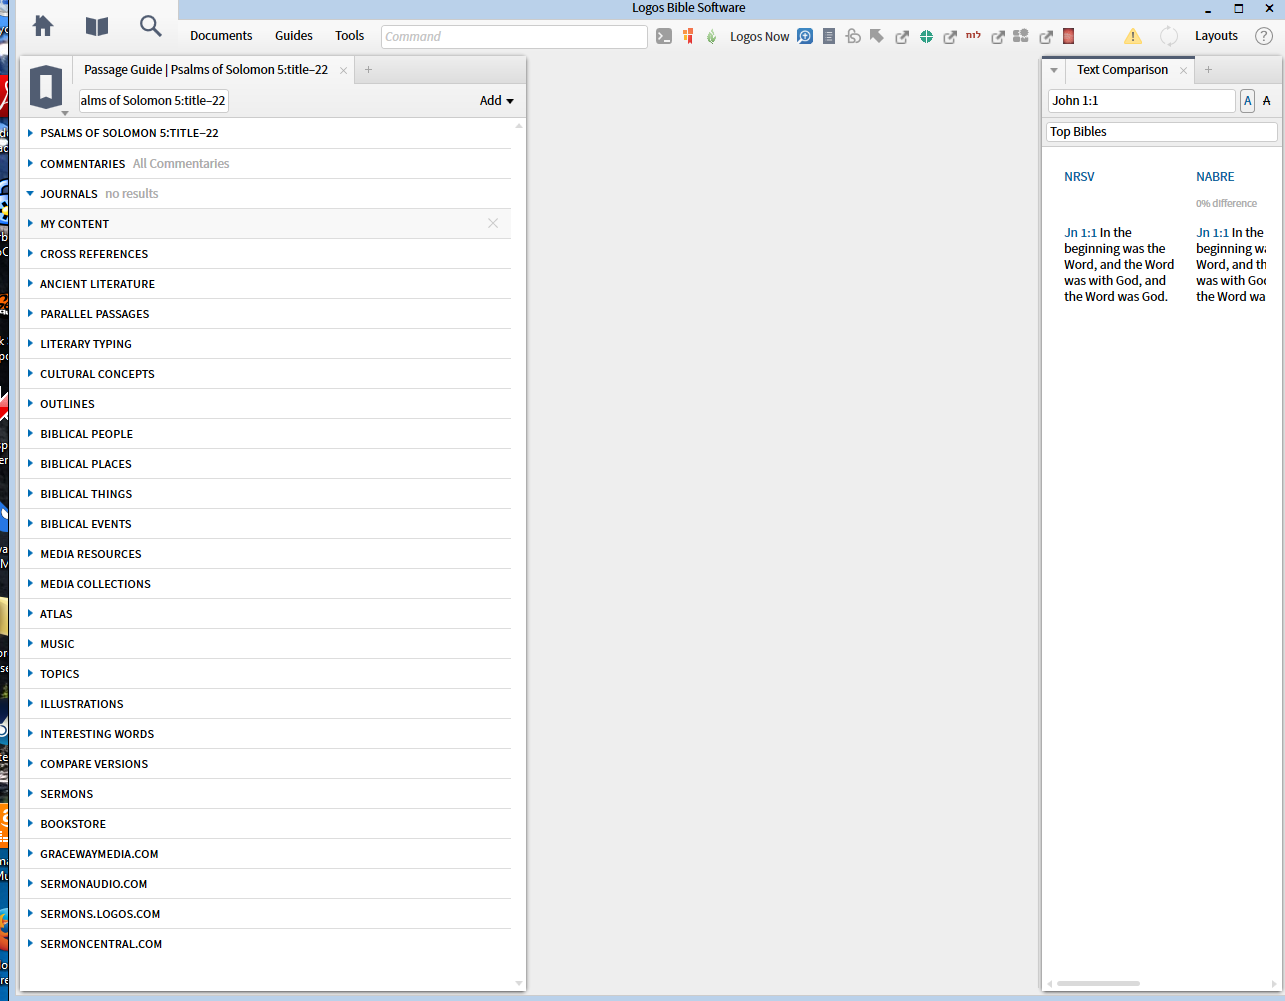The height and width of the screenshot is (1001, 1285).
Task: Remove the My Content section with X
Action: click(493, 223)
